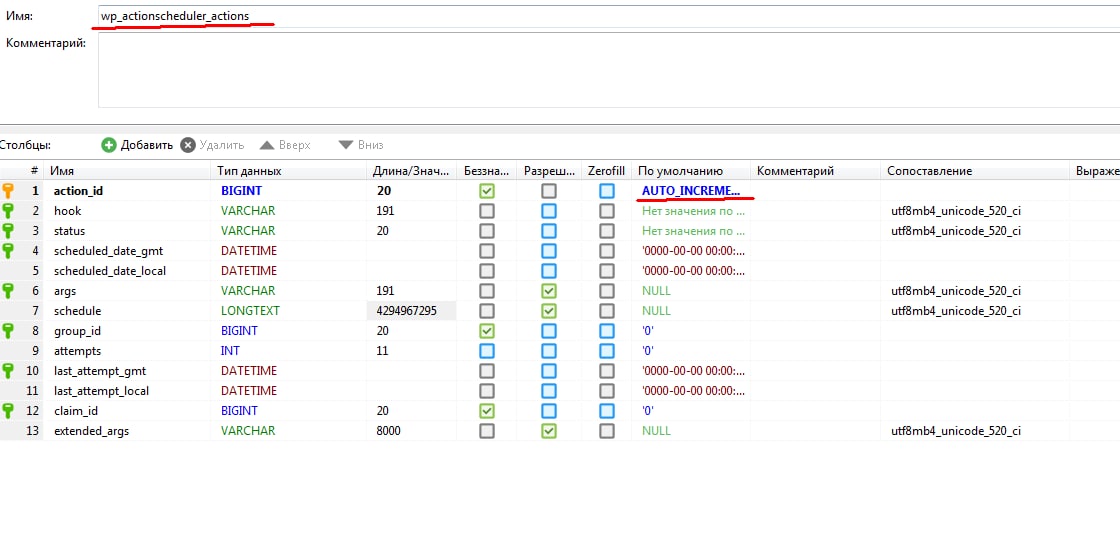The width and height of the screenshot is (1120, 536).
Task: Open LONGTEXT data type of schedule
Action: (250, 311)
